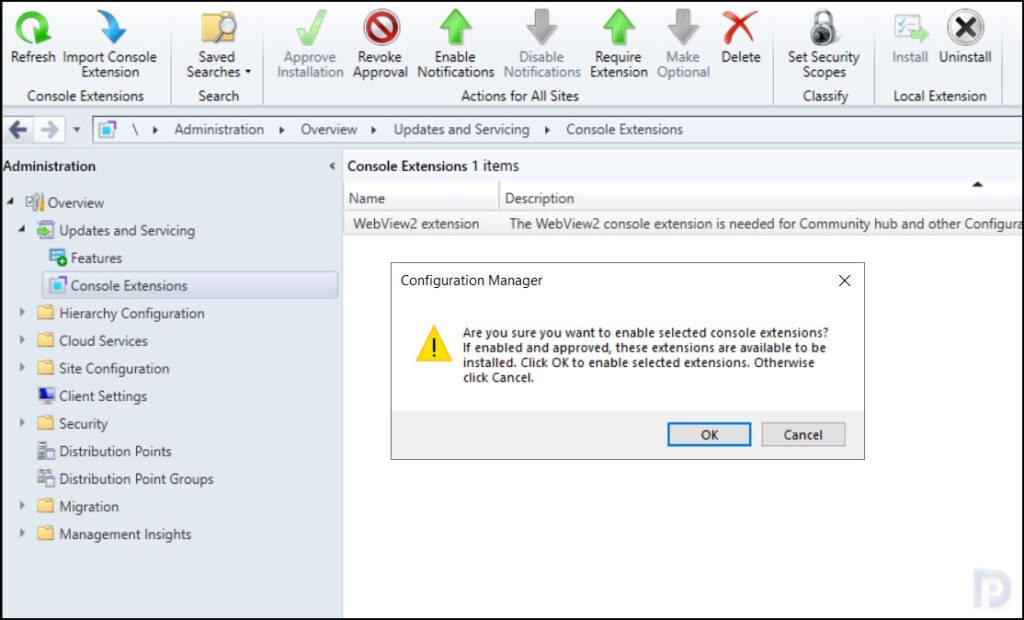Viewport: 1024px width, 620px height.
Task: Click Updates and Servicing in the breadcrumb
Action: tap(461, 129)
